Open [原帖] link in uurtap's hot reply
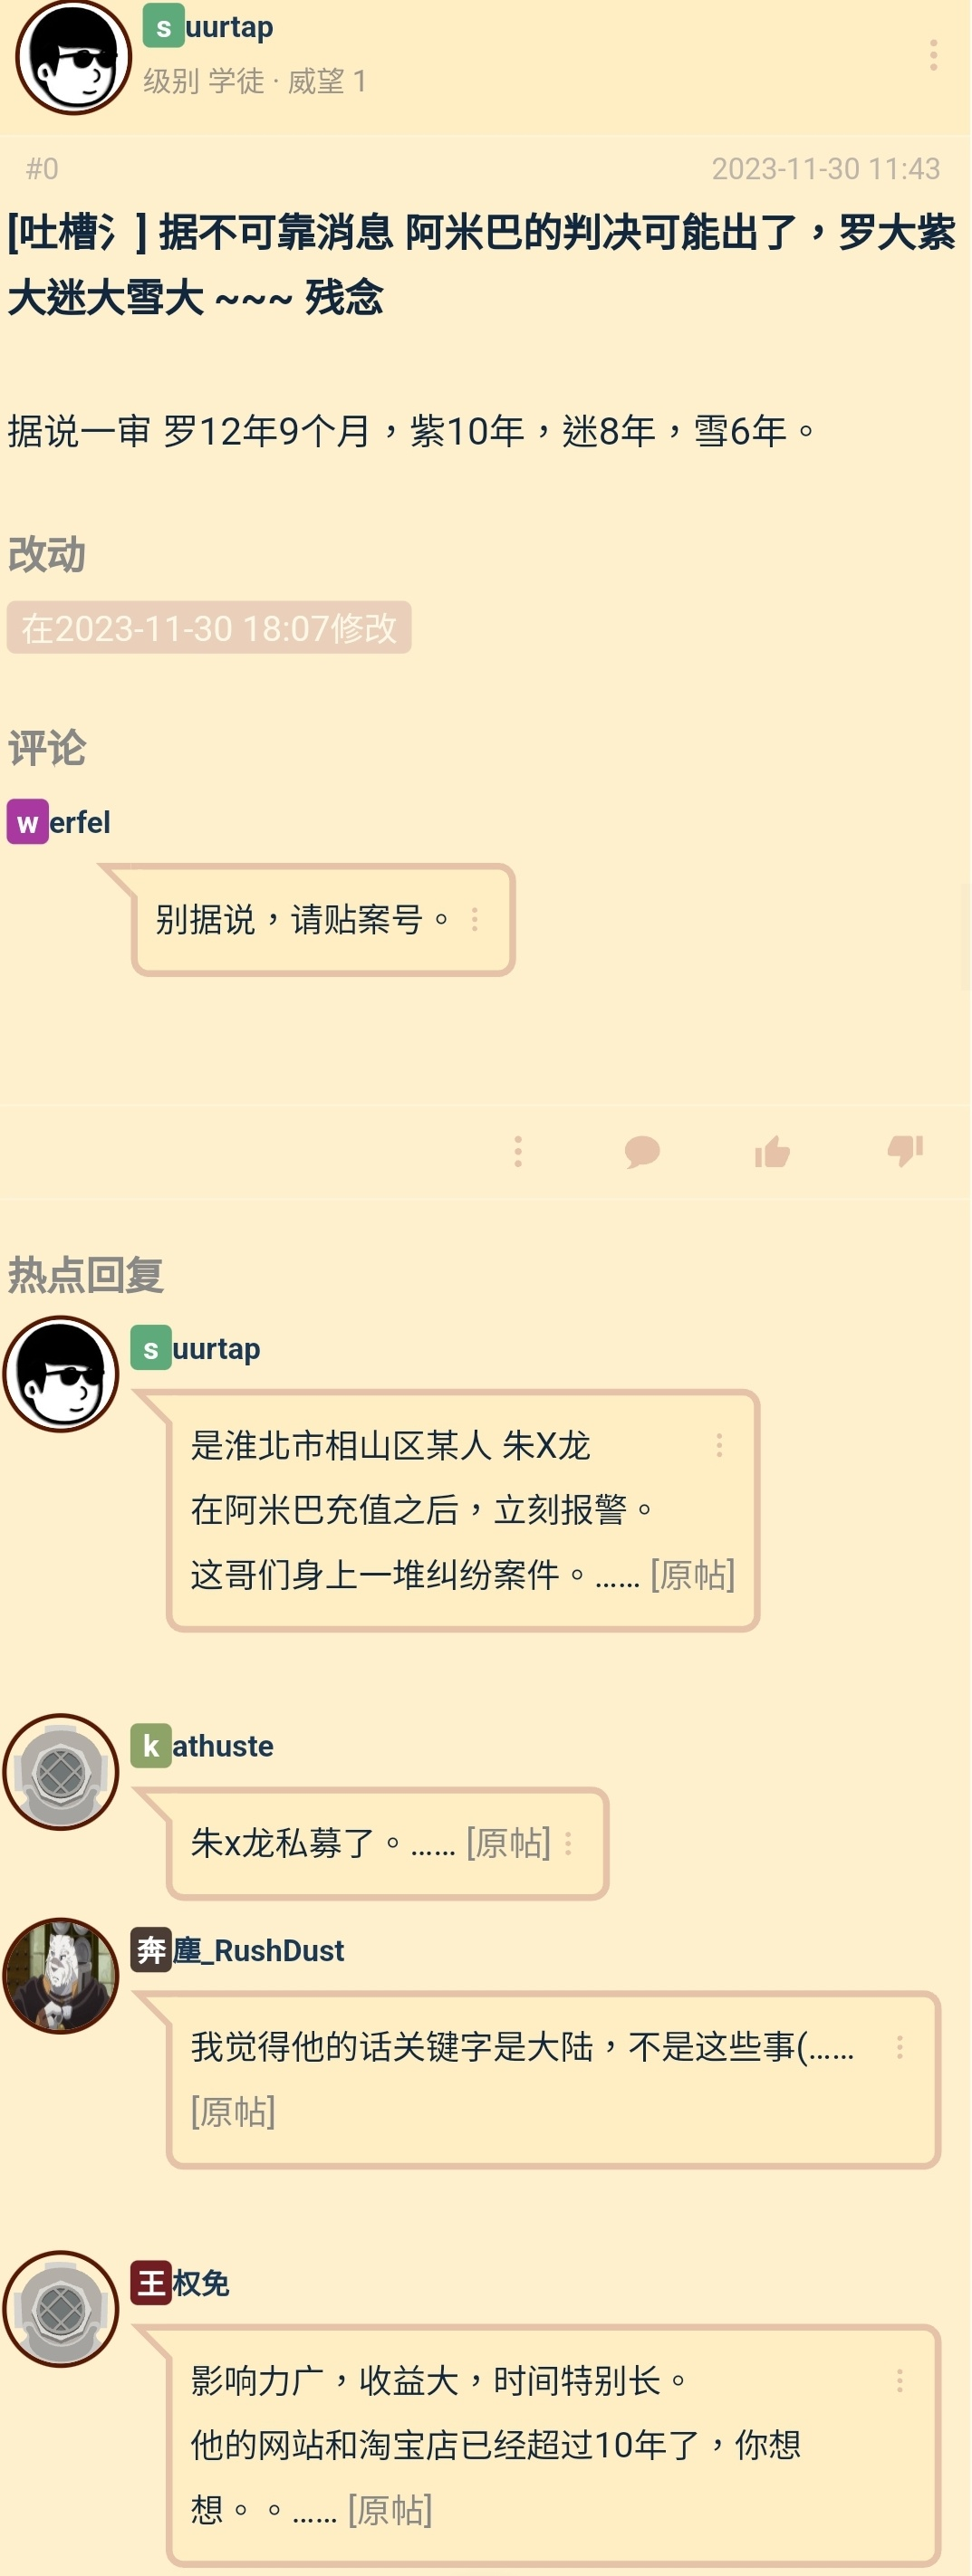The image size is (972, 2576). pyautogui.click(x=692, y=1574)
